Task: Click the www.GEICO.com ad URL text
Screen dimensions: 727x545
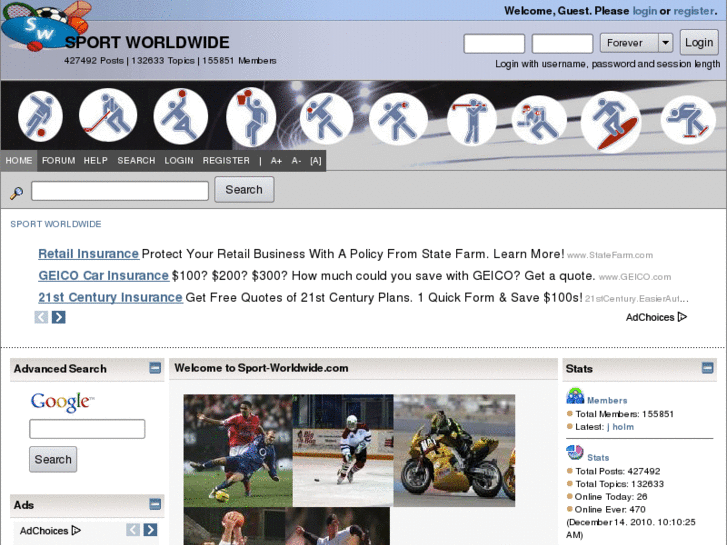Action: point(635,277)
